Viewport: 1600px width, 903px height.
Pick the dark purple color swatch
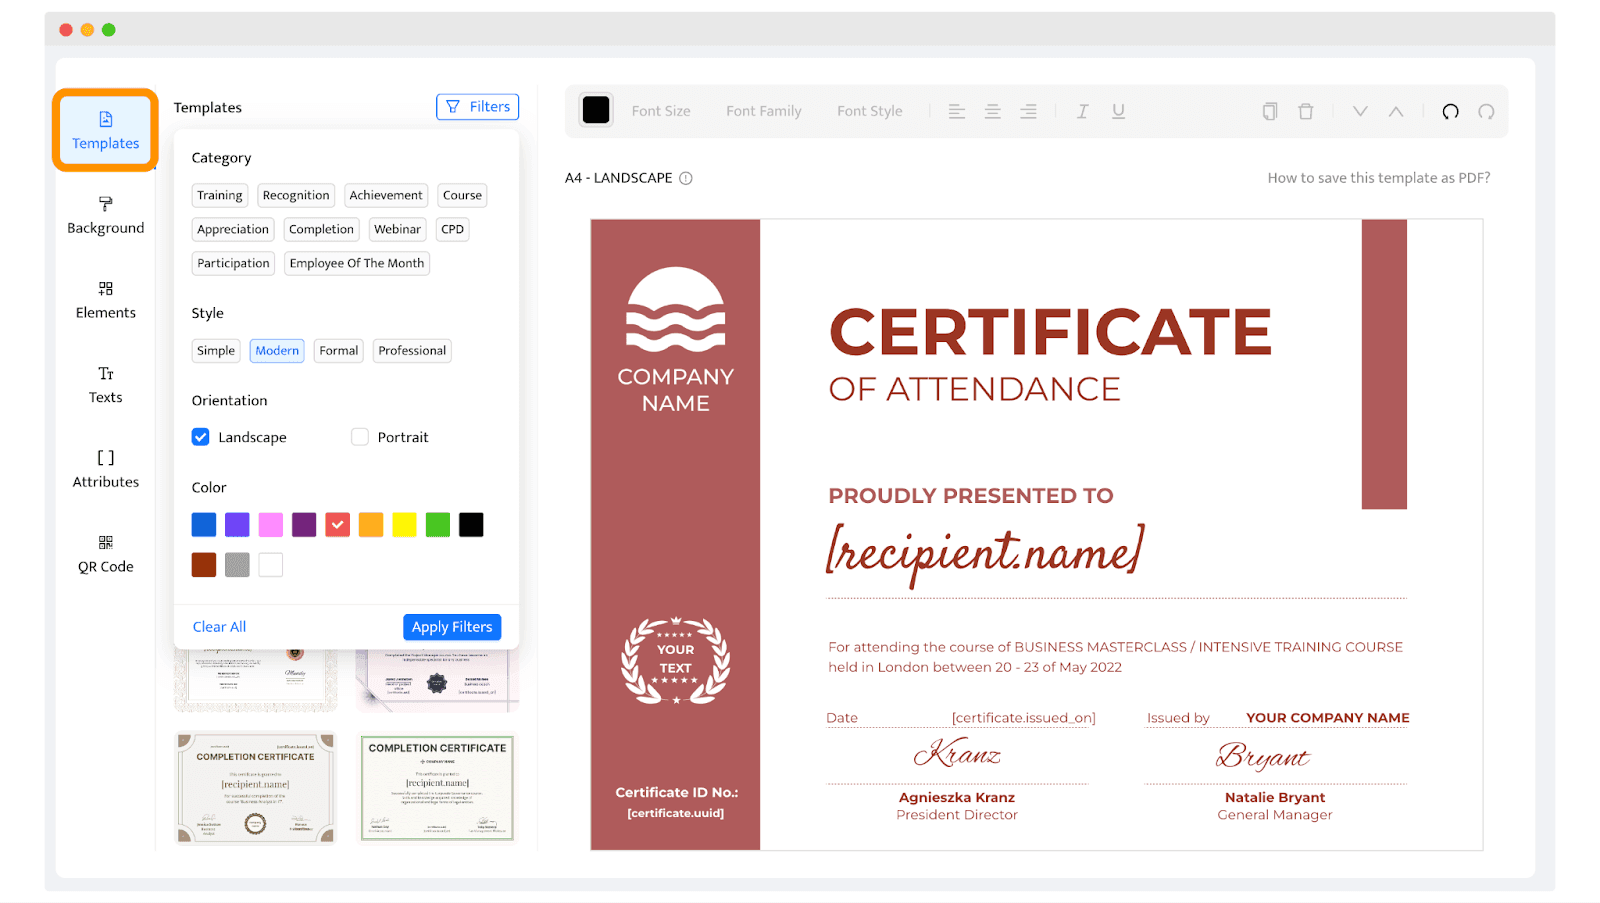tap(304, 525)
